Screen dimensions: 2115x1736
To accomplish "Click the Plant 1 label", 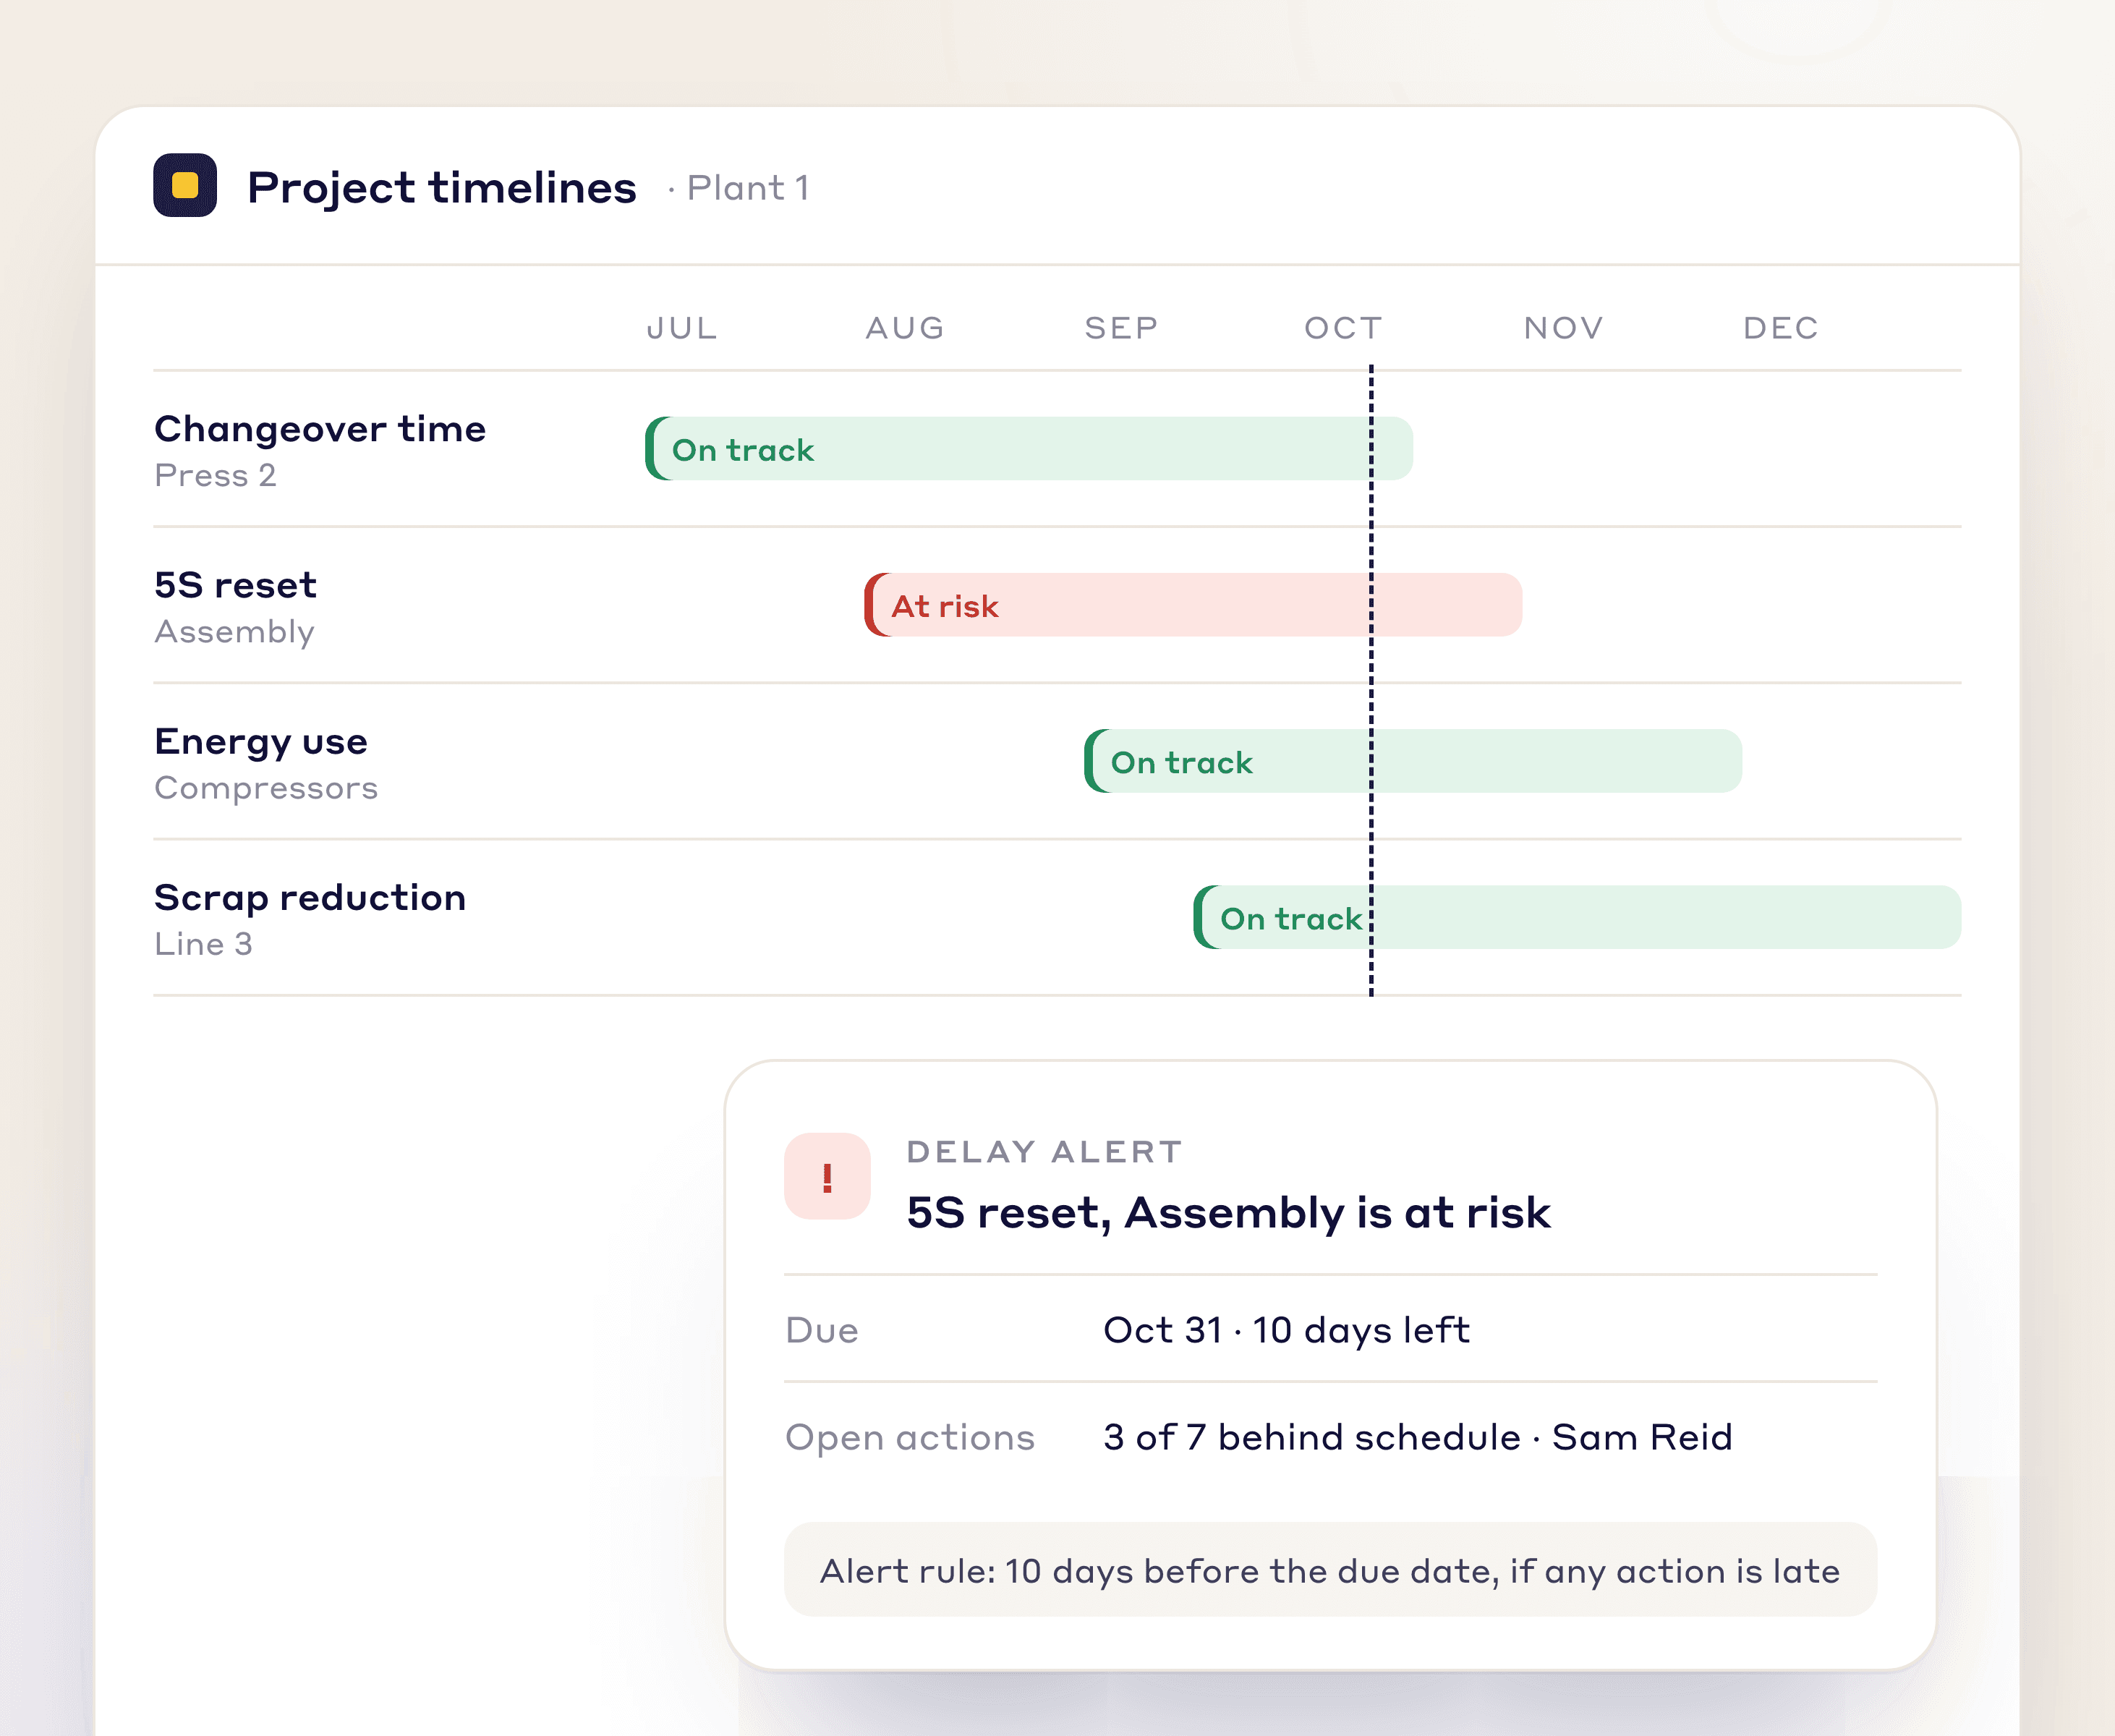I will (x=748, y=188).
